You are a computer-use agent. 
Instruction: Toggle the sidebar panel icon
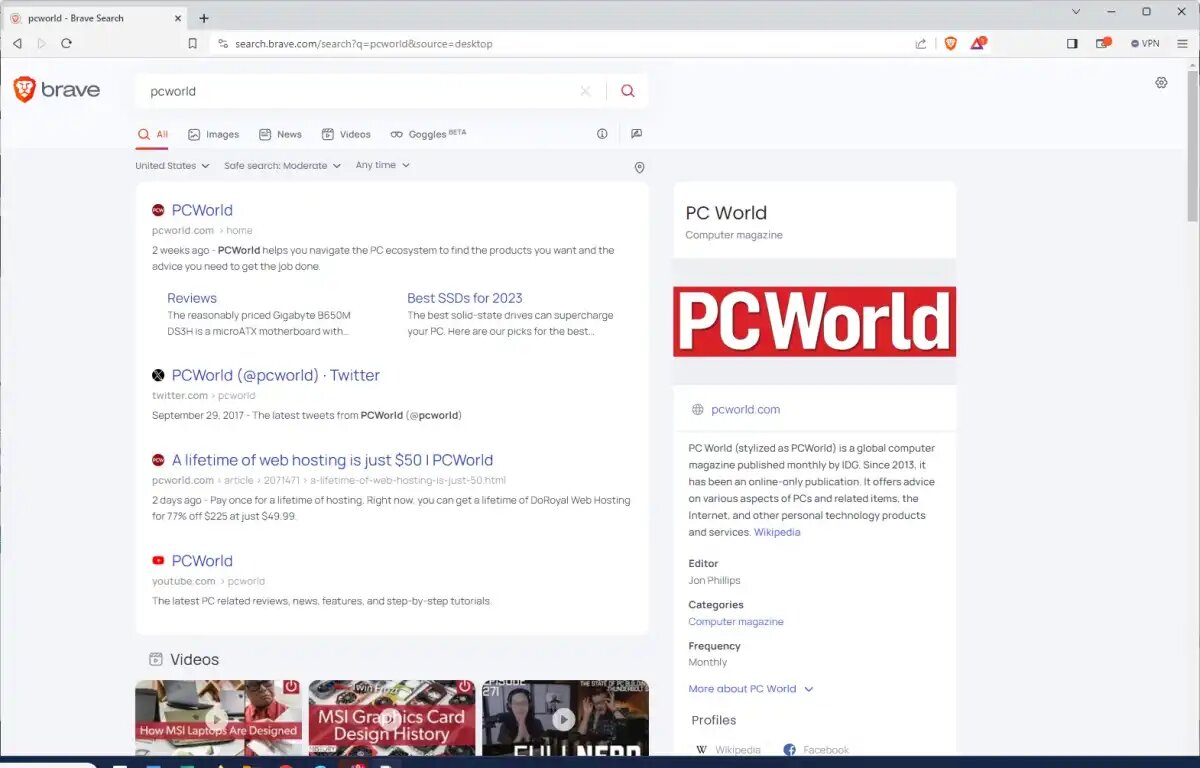pos(1071,43)
